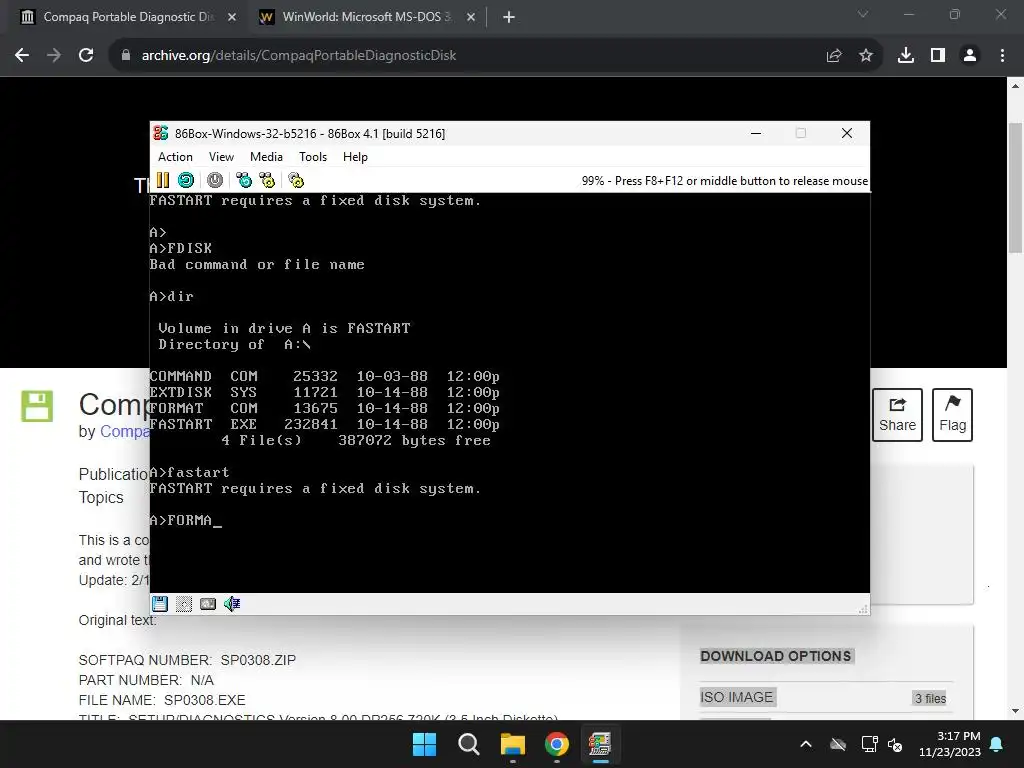Click inside the 86Box emulator screen
The height and width of the screenshot is (768, 1024).
coord(509,392)
